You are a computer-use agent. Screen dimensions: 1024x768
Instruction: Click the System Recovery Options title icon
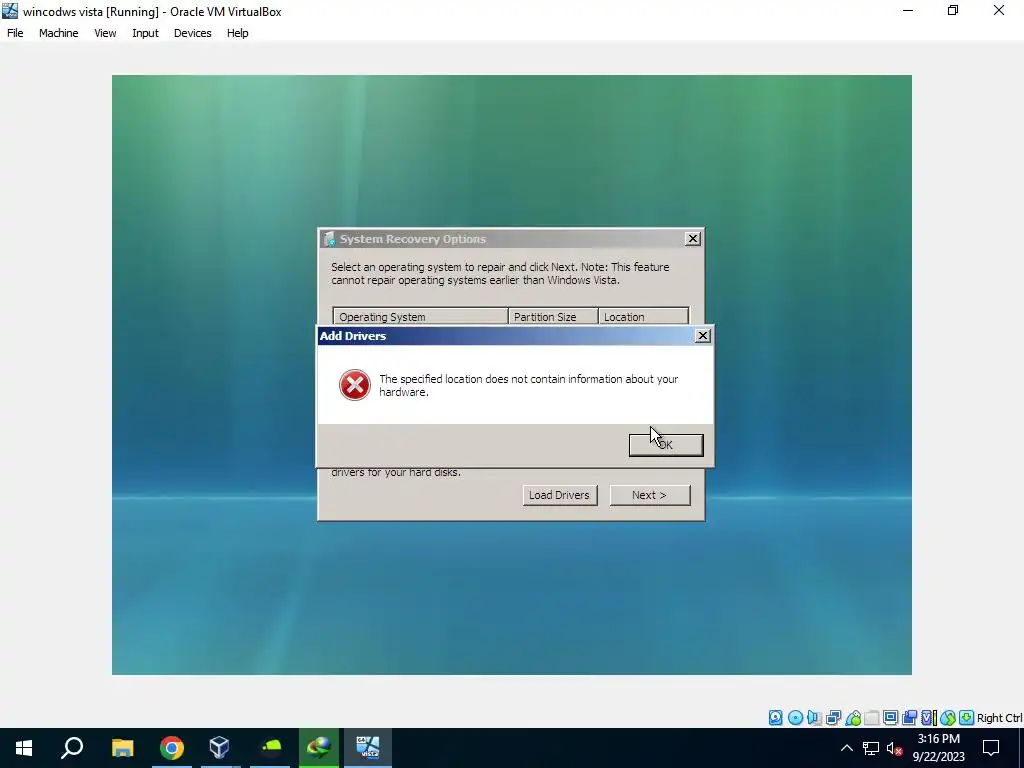(330, 239)
